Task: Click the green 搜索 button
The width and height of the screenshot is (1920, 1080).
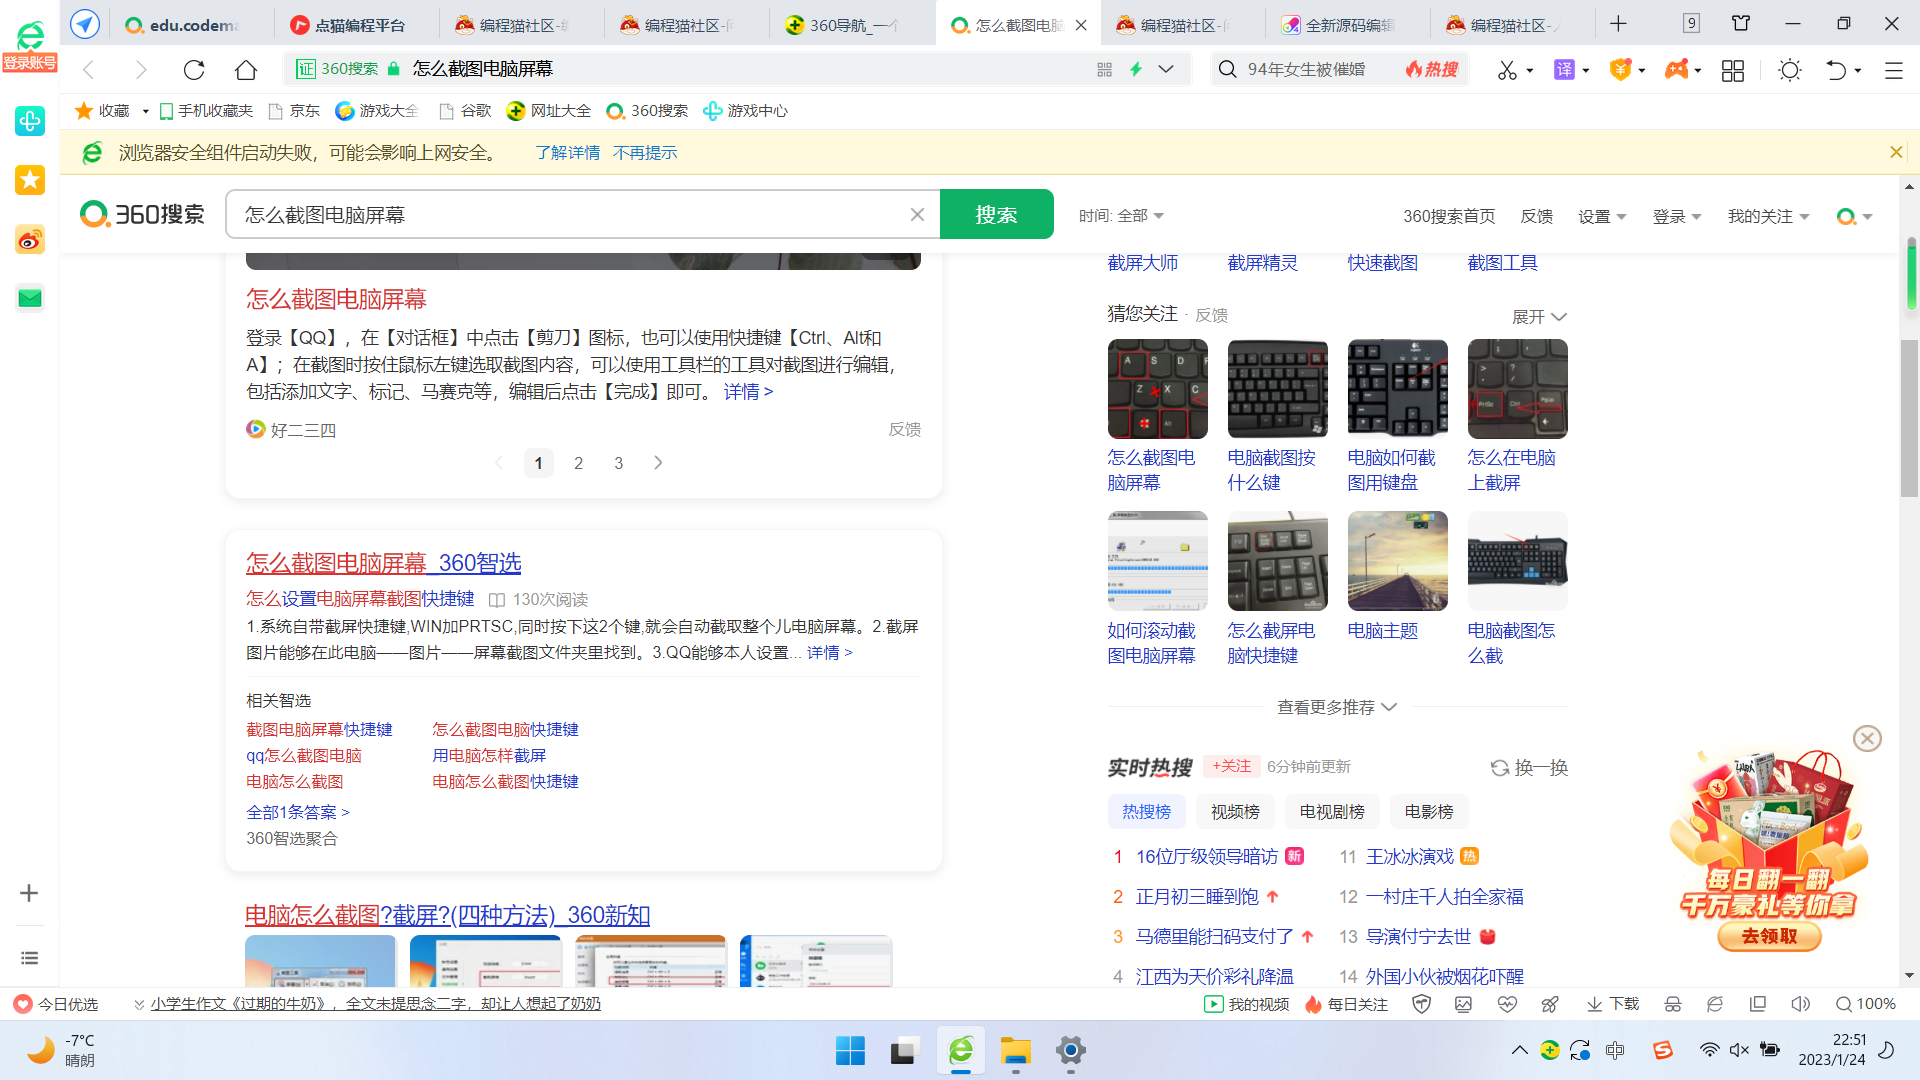Action: [996, 214]
